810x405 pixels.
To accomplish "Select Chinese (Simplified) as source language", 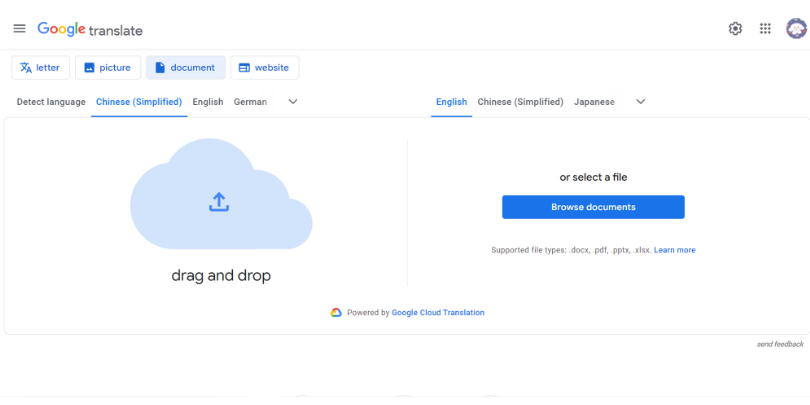I will [x=139, y=102].
